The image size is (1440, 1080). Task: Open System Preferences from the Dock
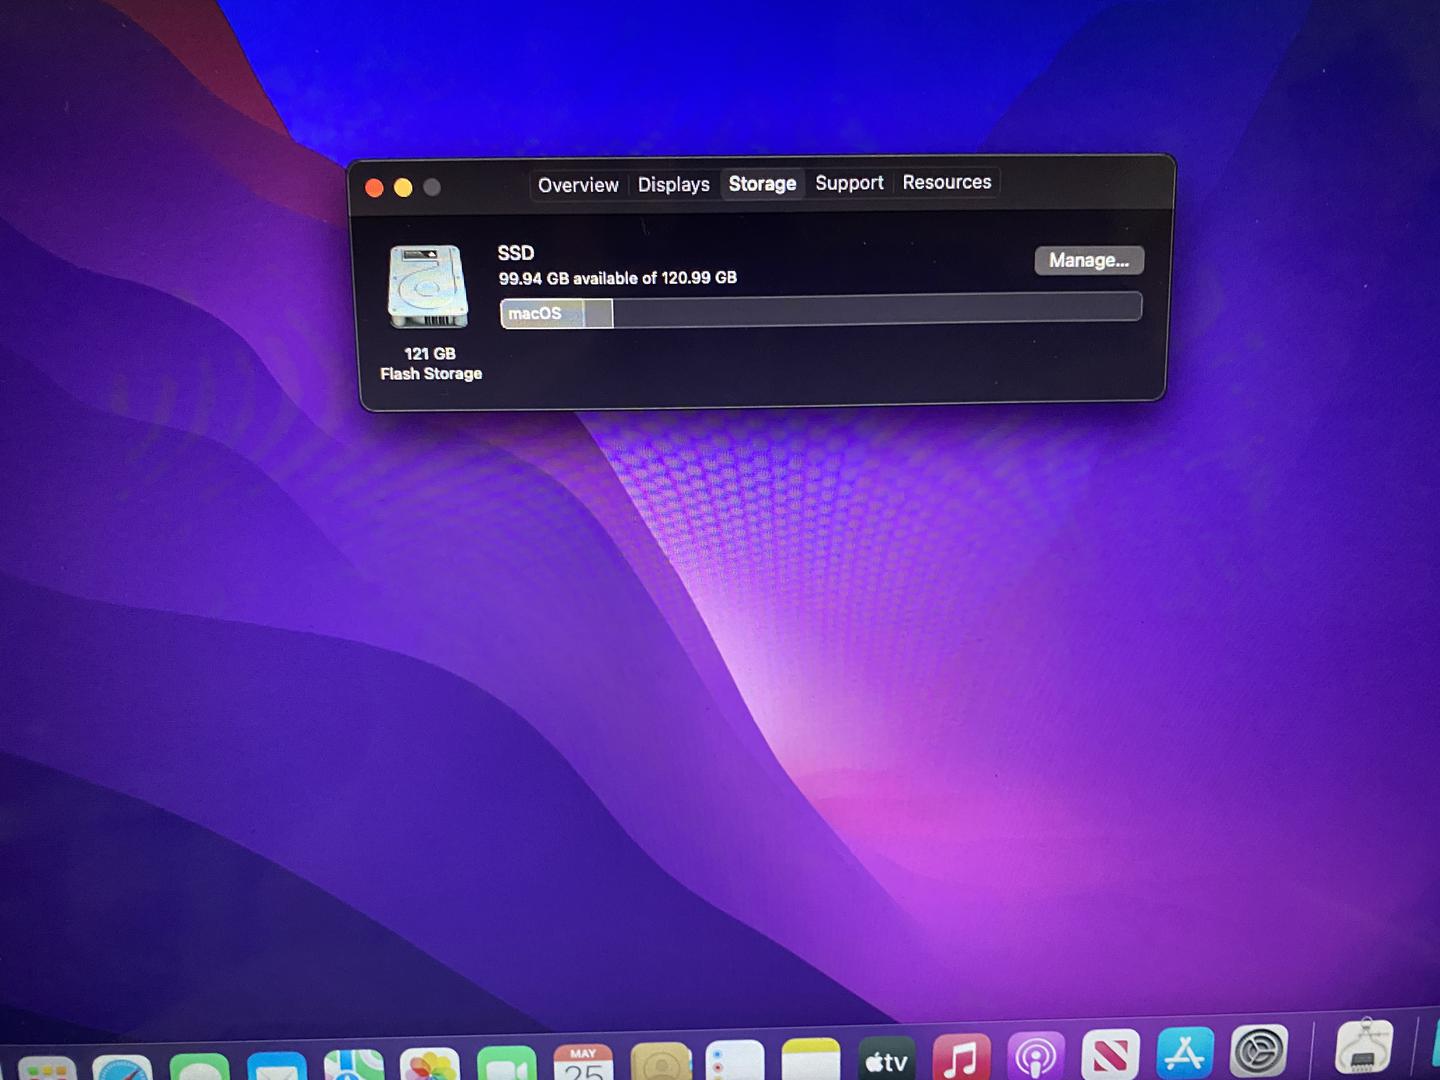pos(1259,1051)
